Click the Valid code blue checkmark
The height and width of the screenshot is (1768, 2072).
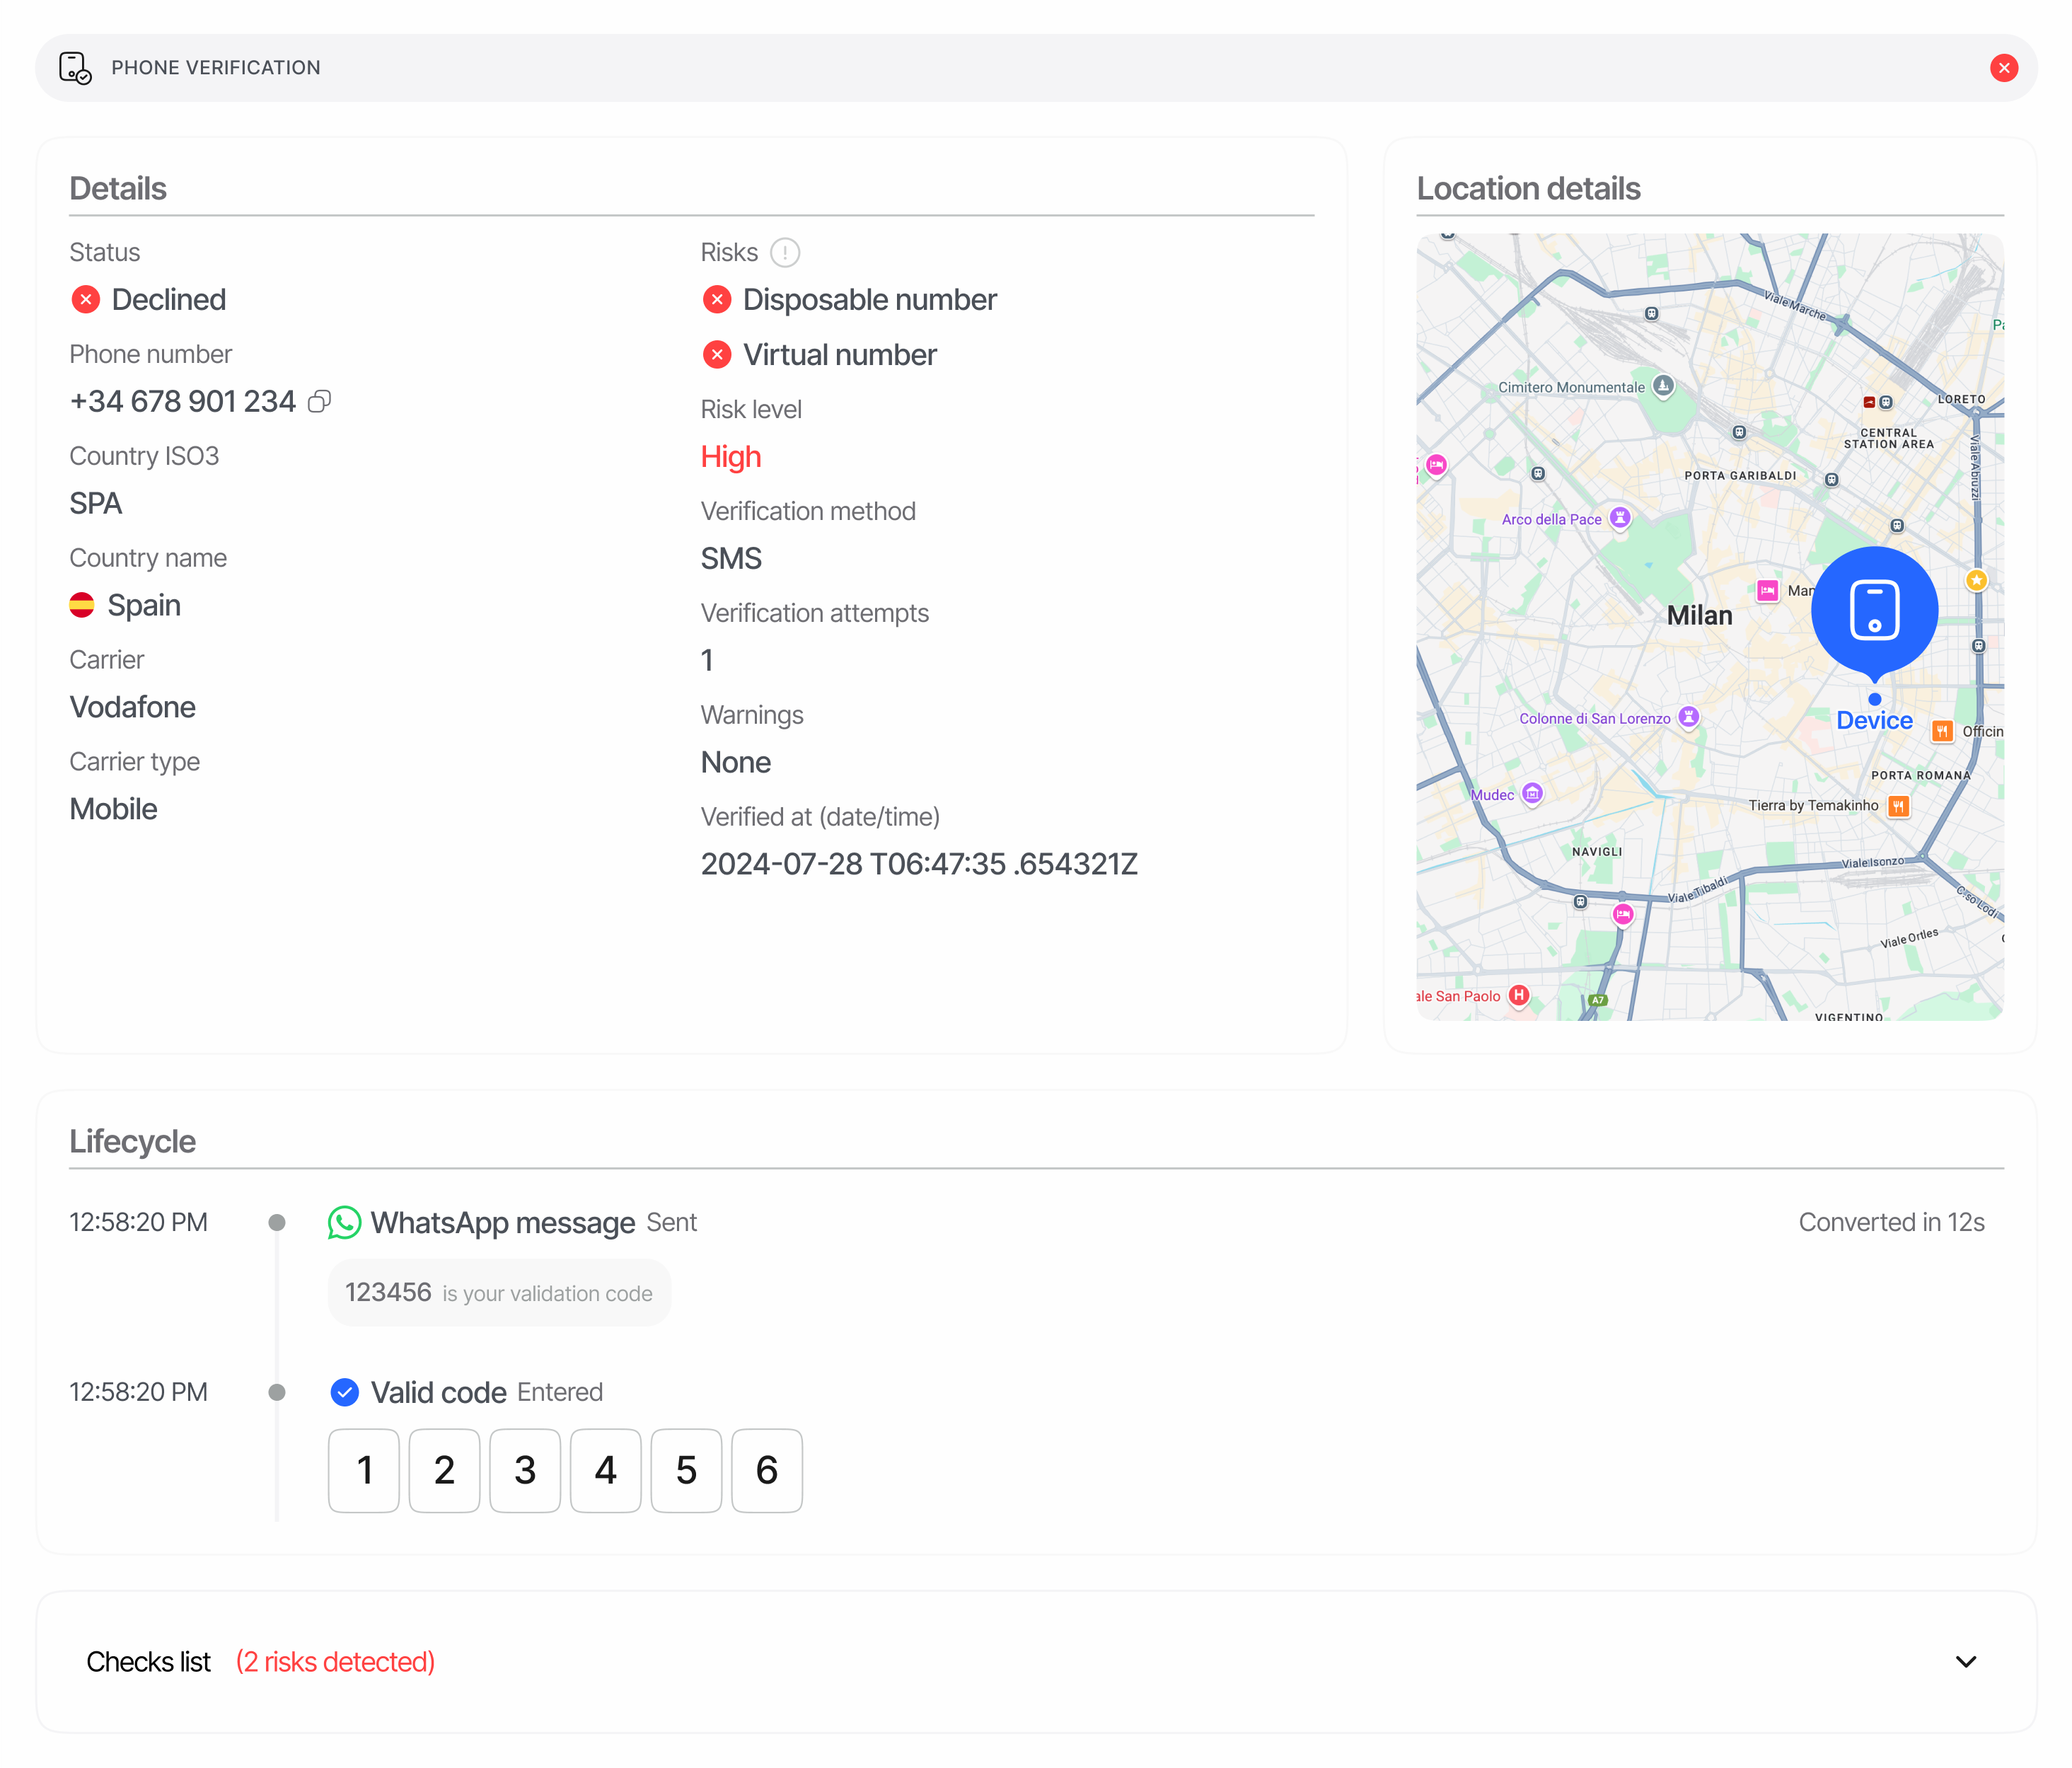point(344,1392)
